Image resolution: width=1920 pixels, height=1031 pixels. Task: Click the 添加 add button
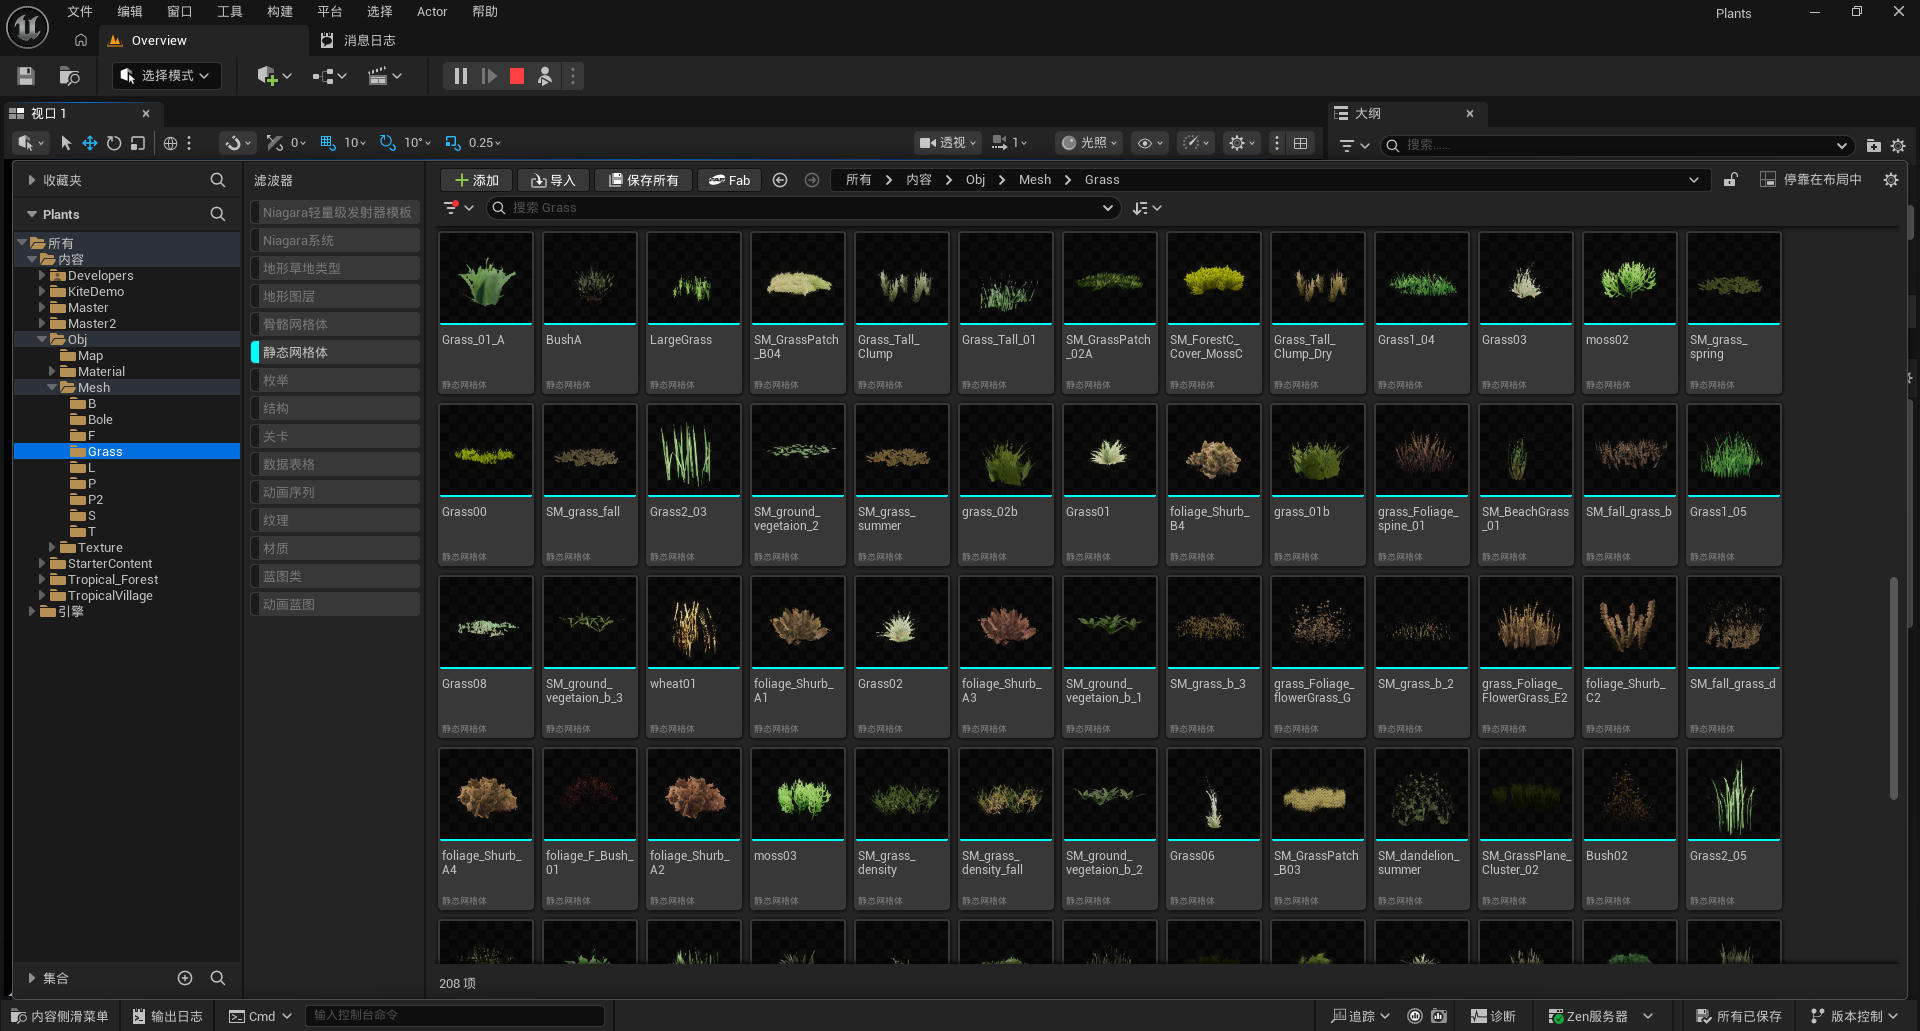(x=477, y=180)
